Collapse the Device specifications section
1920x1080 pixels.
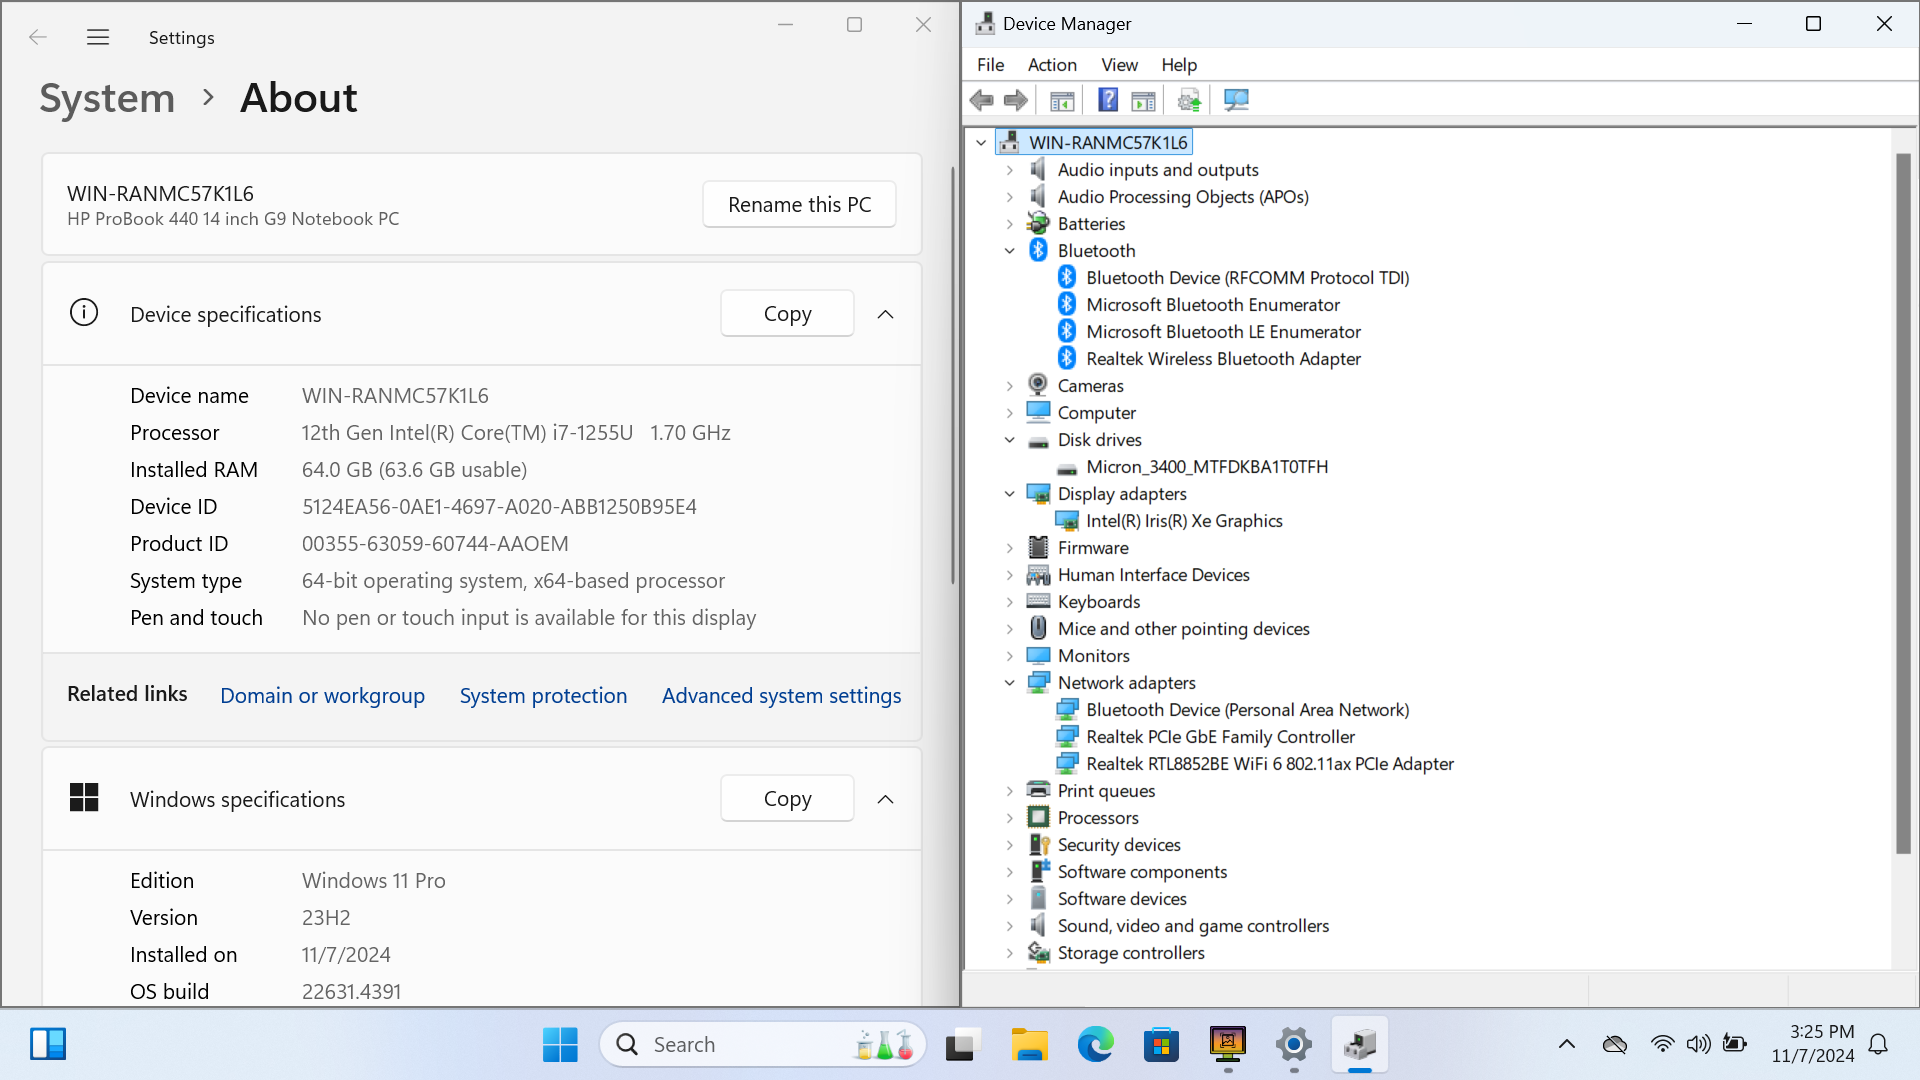pyautogui.click(x=885, y=314)
